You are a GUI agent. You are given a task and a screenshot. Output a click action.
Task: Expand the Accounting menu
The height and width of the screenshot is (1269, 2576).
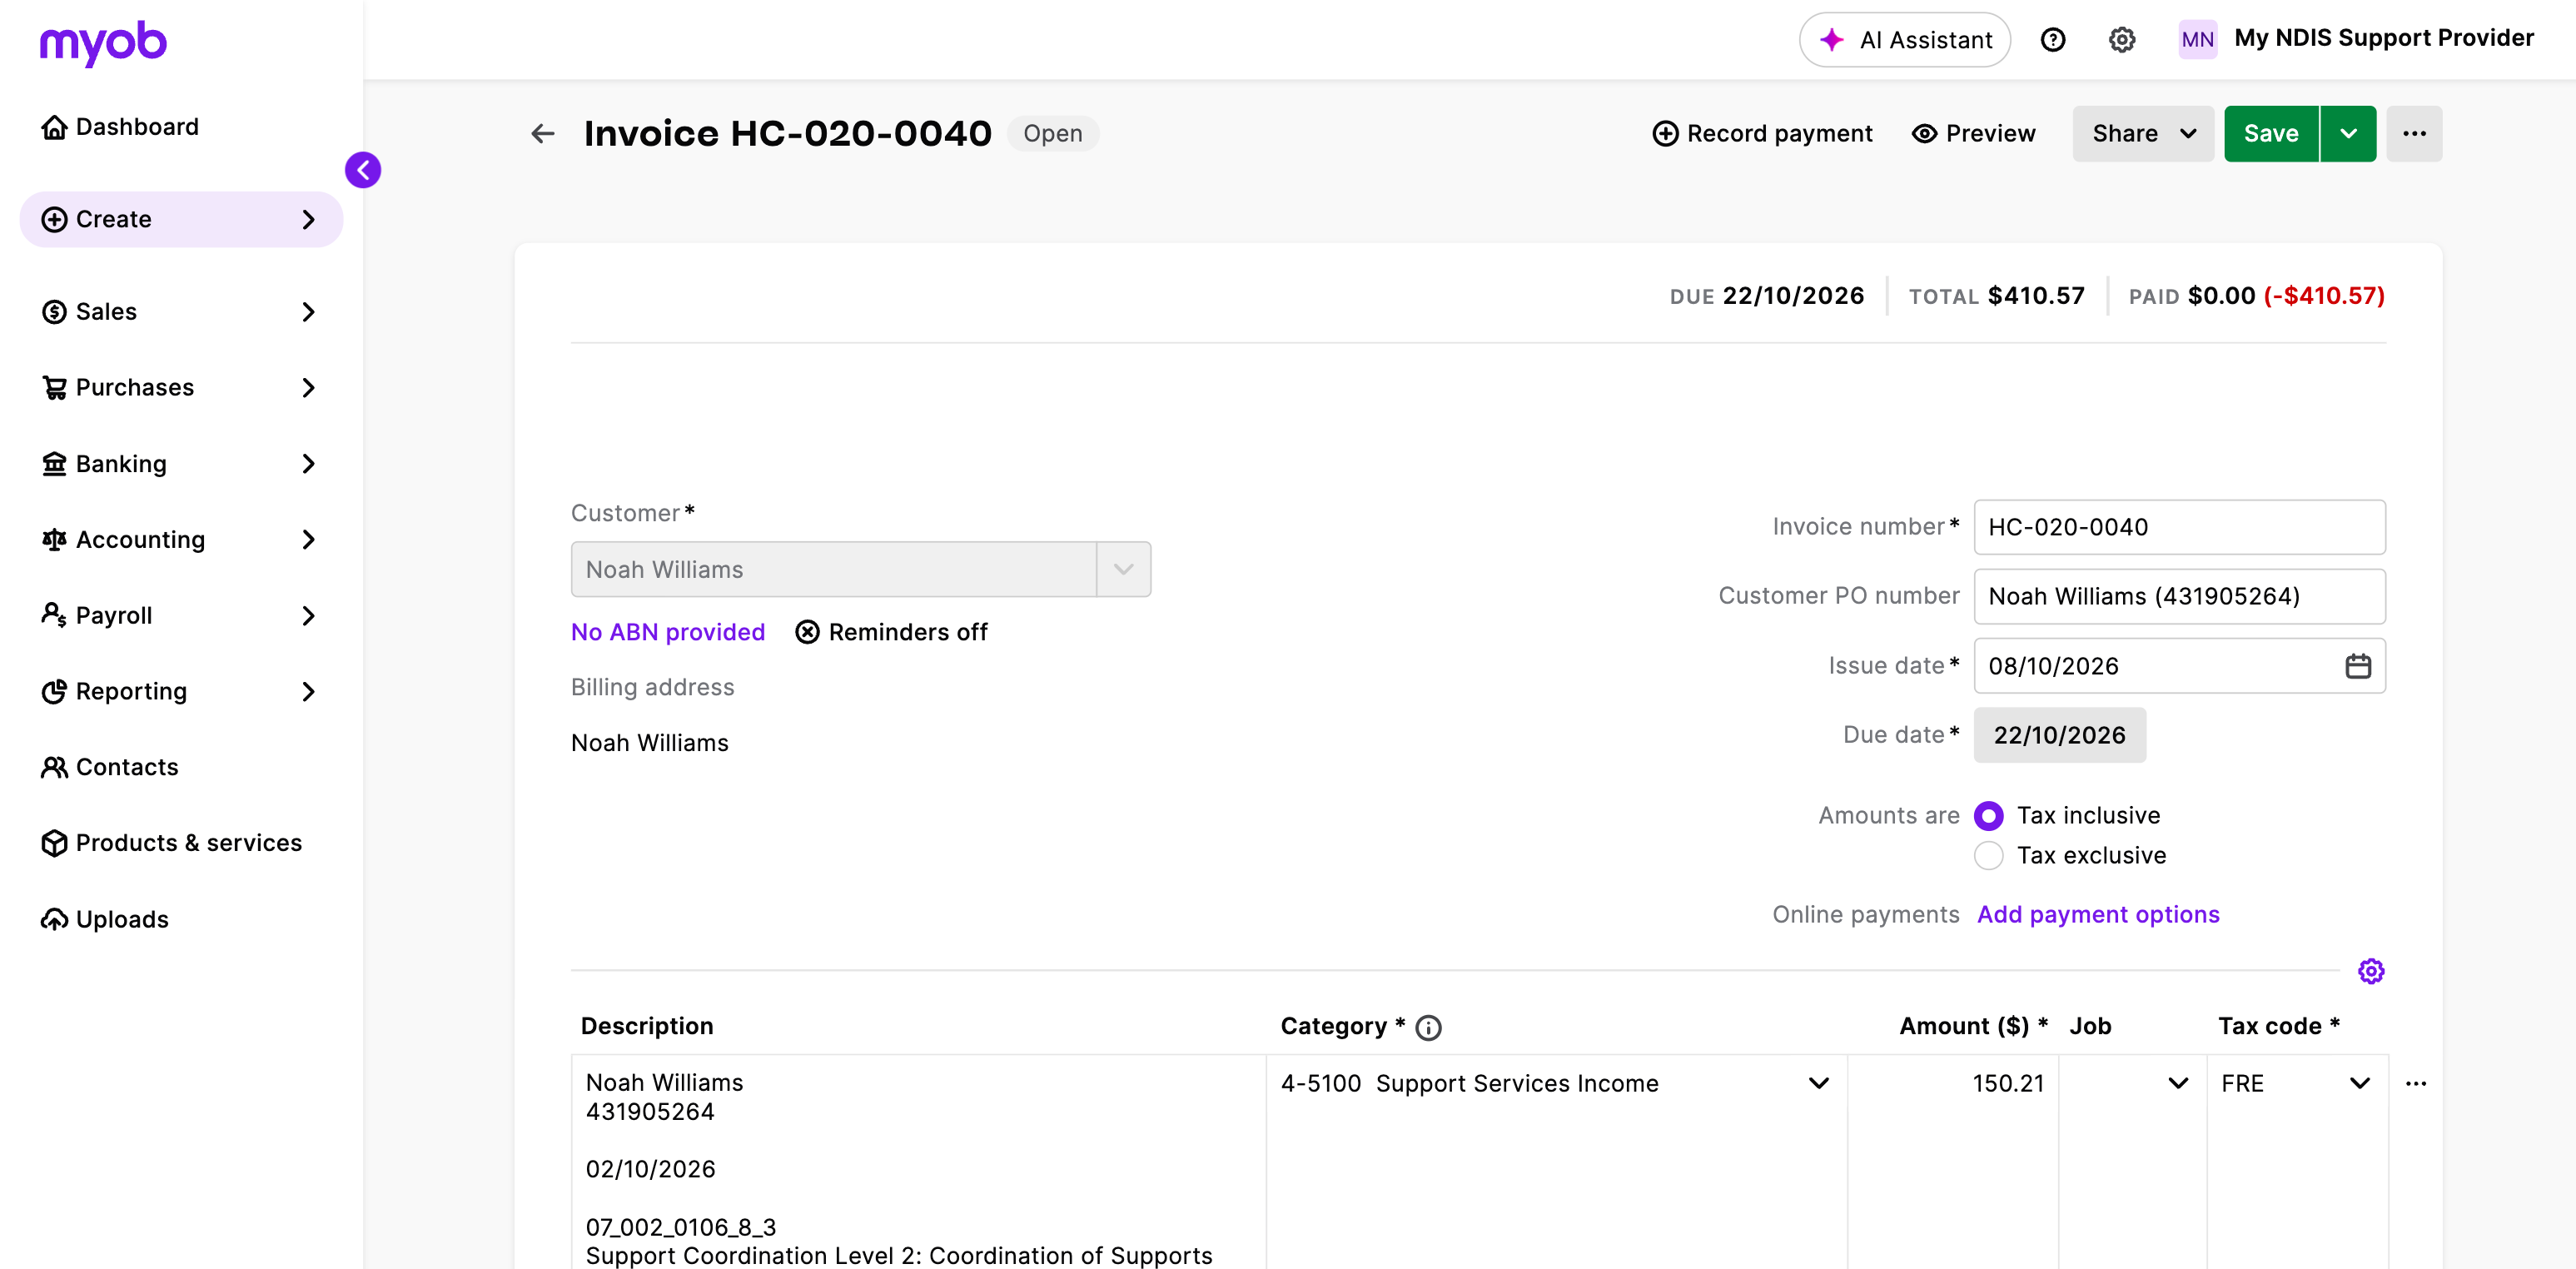click(x=181, y=540)
